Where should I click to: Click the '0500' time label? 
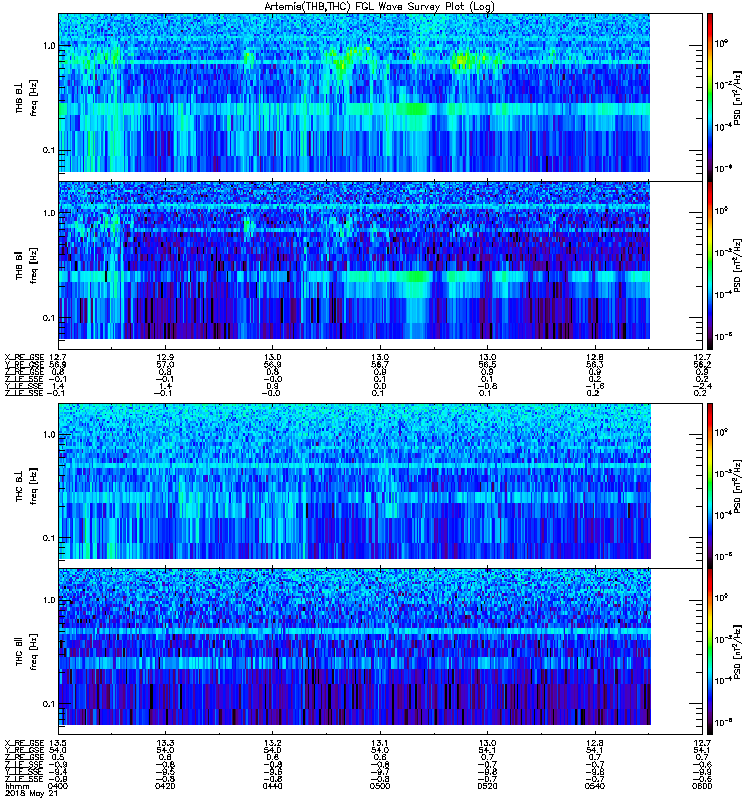click(380, 786)
